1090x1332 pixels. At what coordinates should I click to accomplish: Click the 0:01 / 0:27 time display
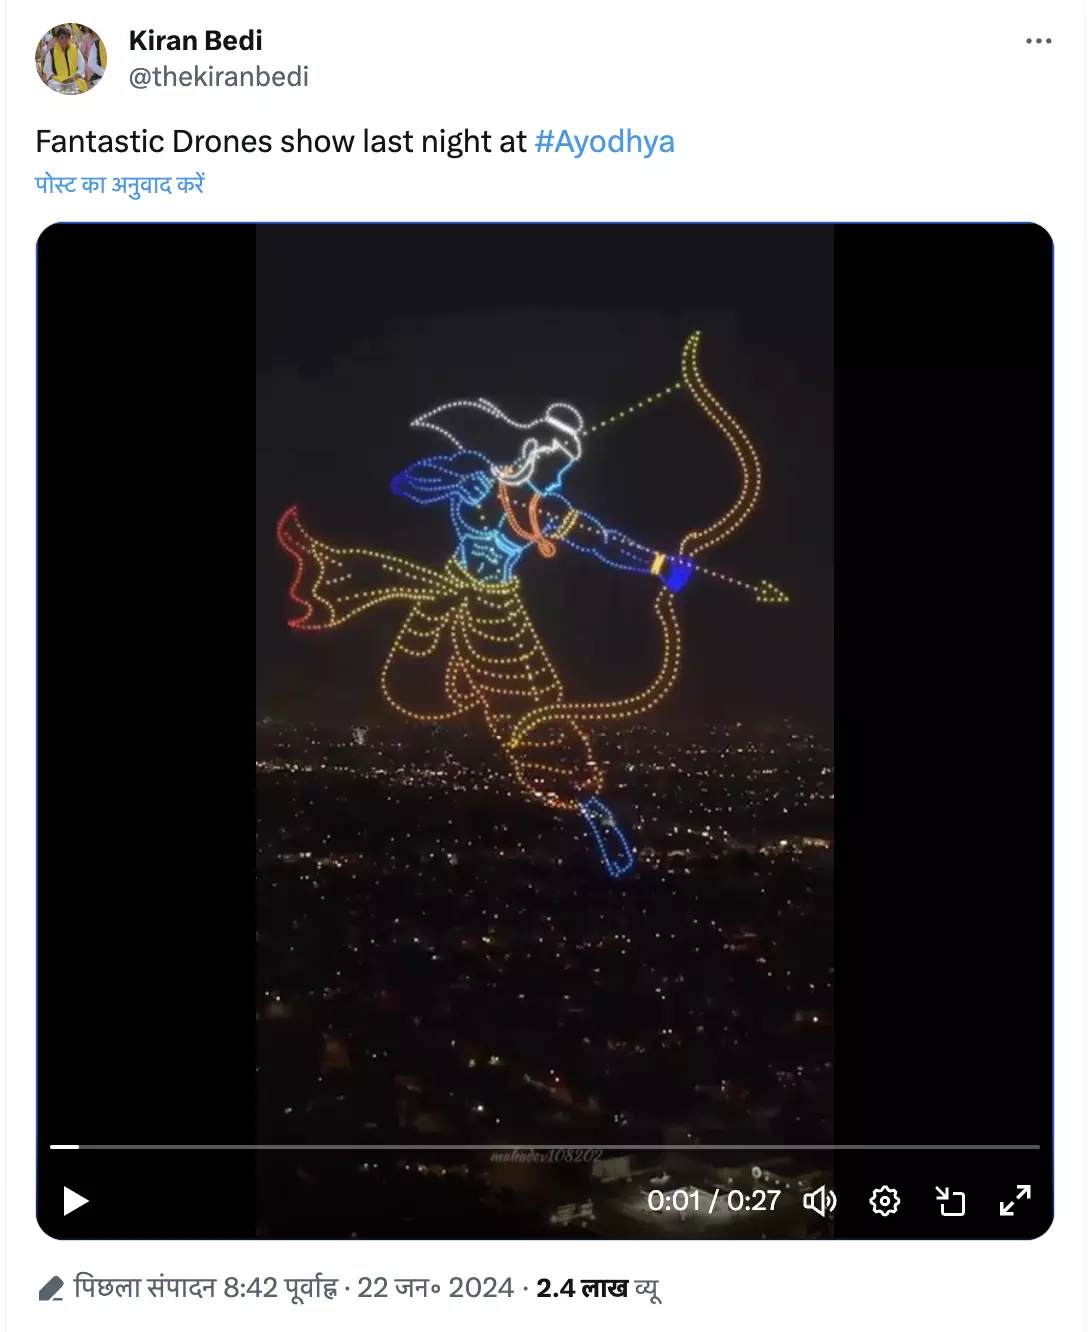(x=713, y=1200)
